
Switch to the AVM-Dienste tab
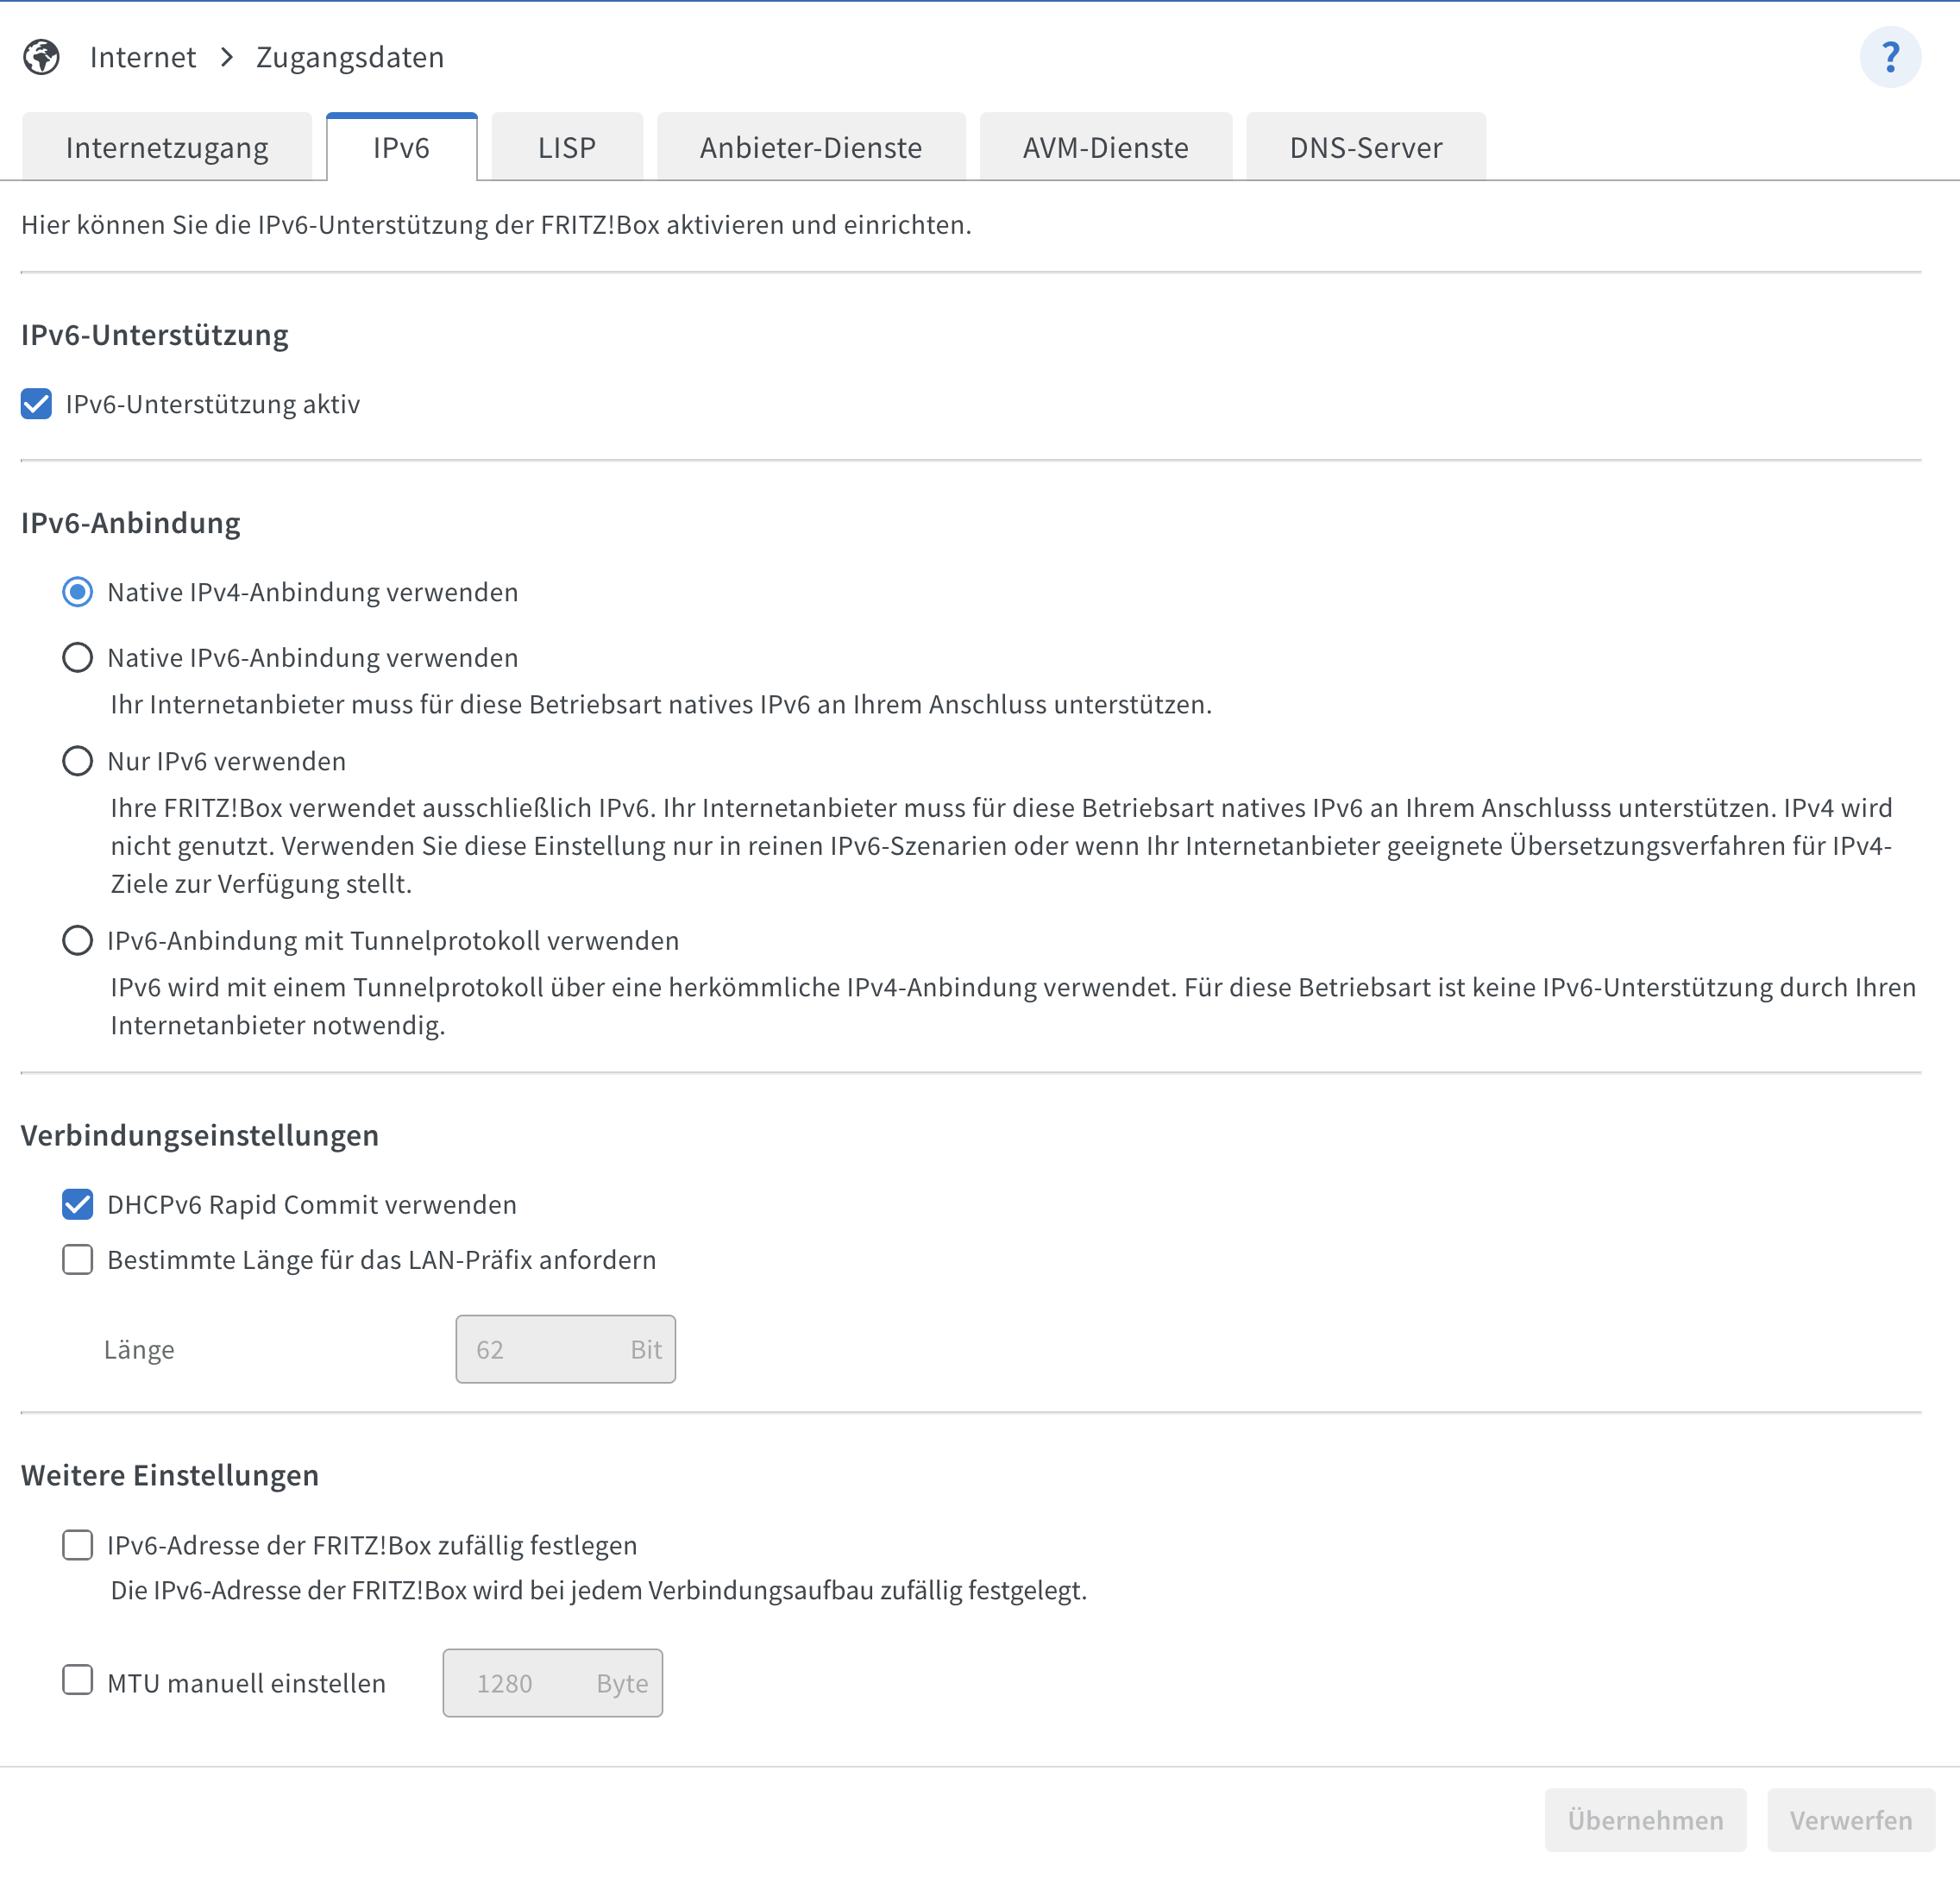click(1105, 148)
